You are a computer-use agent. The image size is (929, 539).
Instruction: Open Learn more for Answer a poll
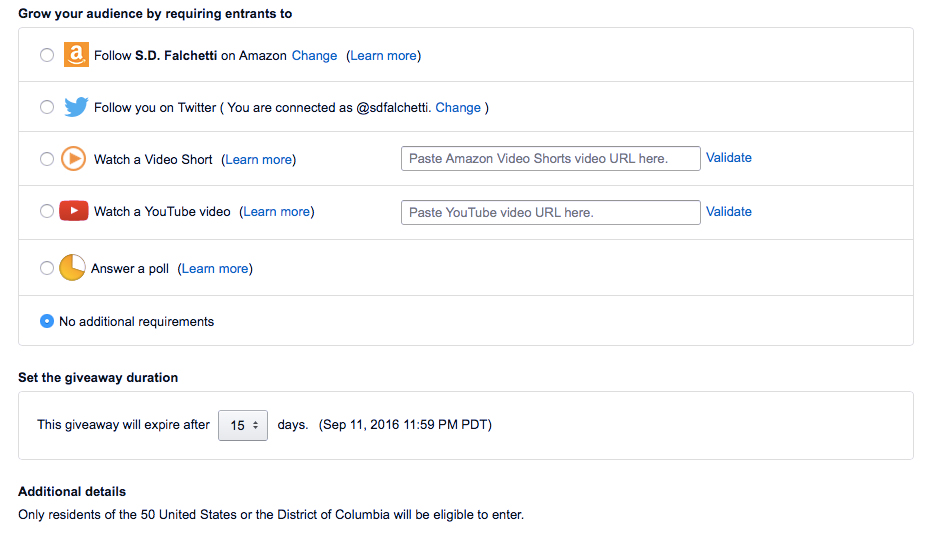coord(215,269)
